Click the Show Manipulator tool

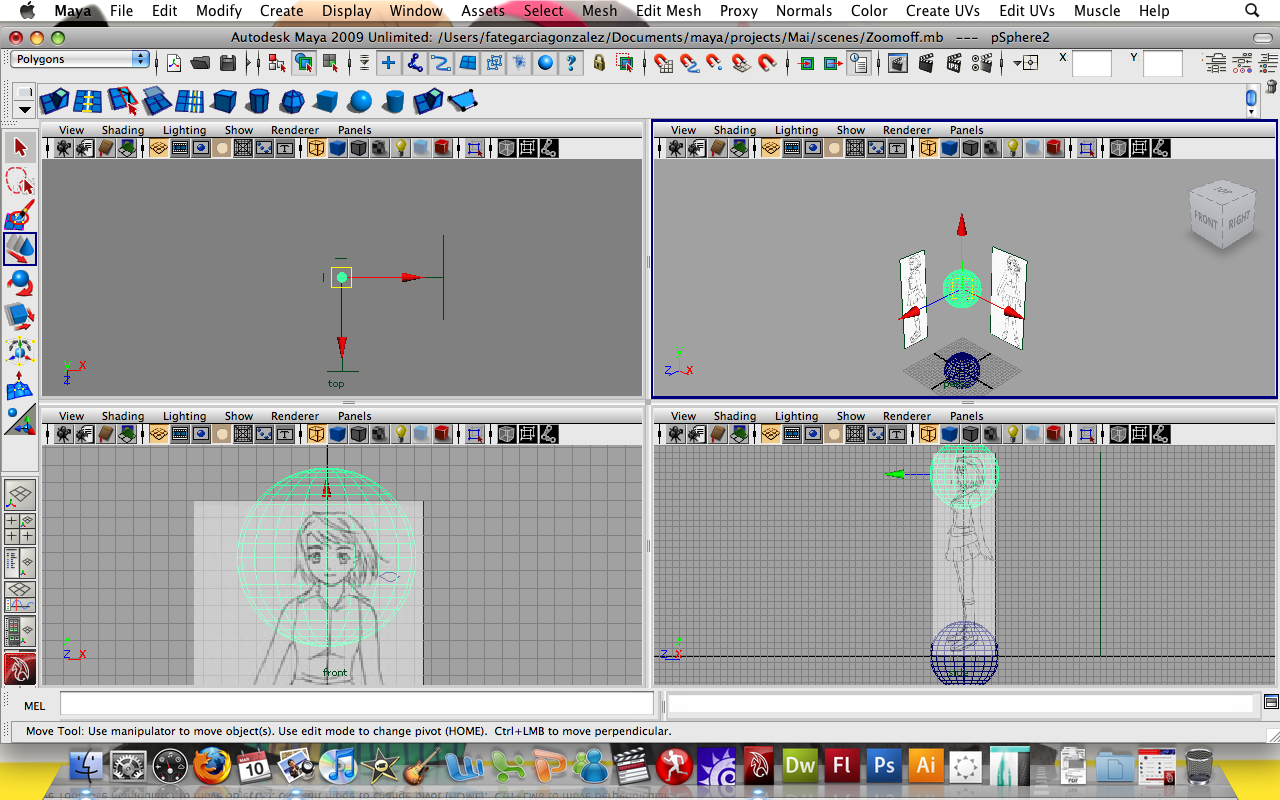pyautogui.click(x=20, y=419)
